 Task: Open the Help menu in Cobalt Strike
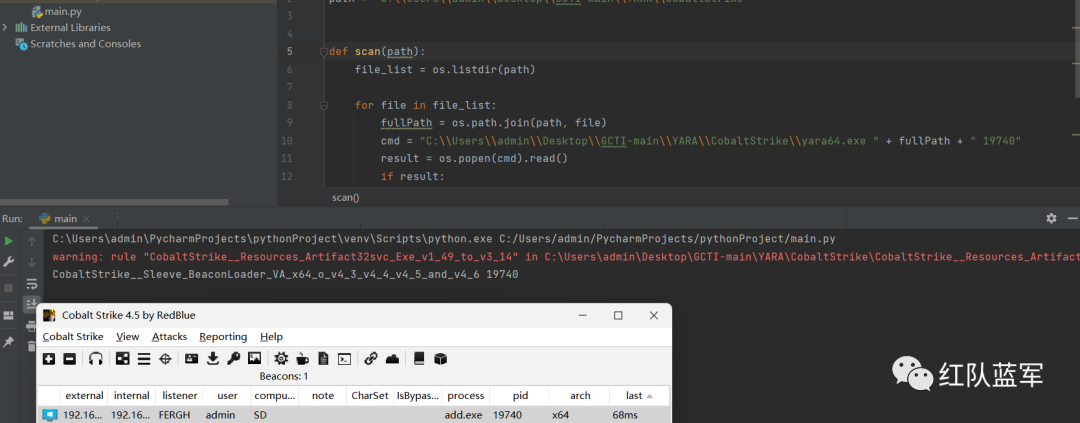pos(271,336)
